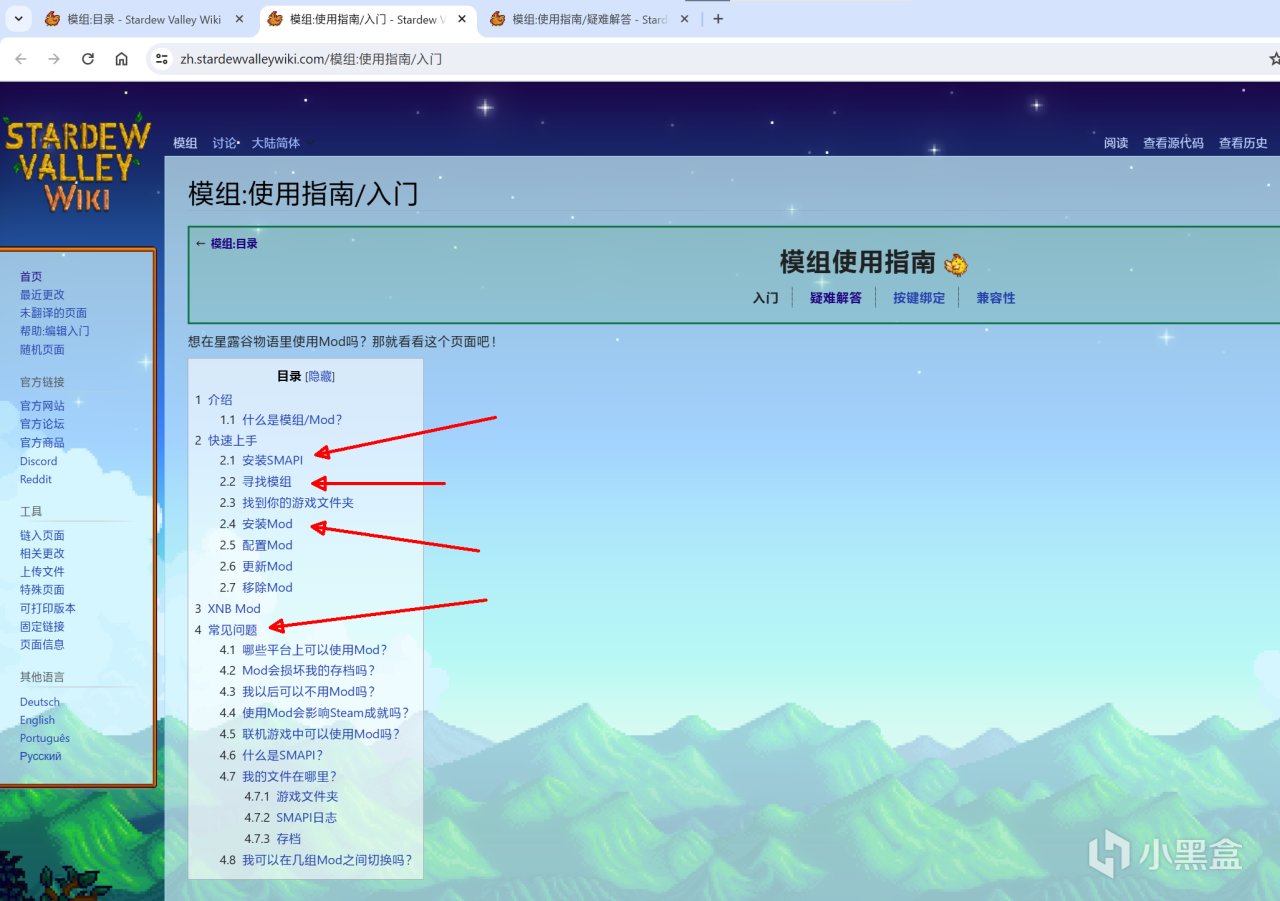Screen dimensions: 1280x901
Task: Jump to 4.3 我以后可以不用Mod吗？
Action: (298, 692)
